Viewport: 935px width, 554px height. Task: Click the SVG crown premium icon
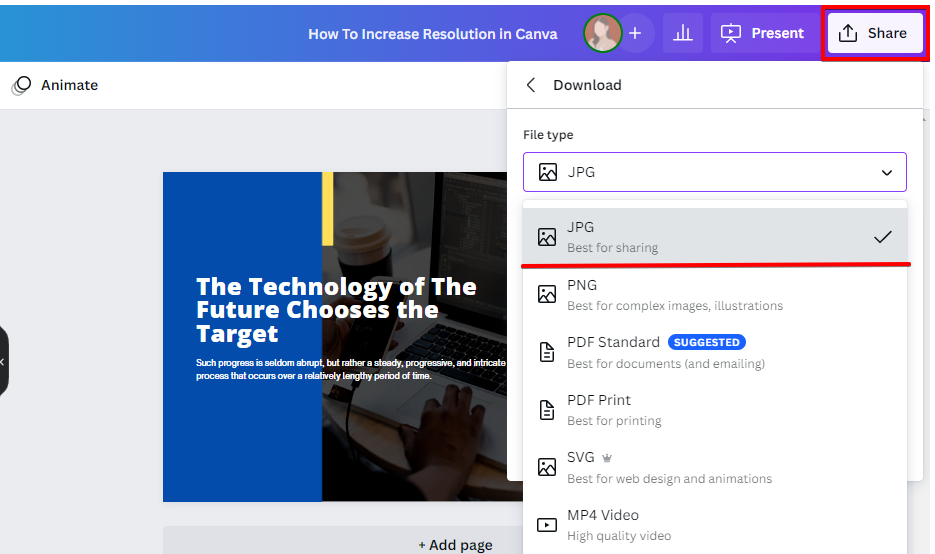point(606,458)
